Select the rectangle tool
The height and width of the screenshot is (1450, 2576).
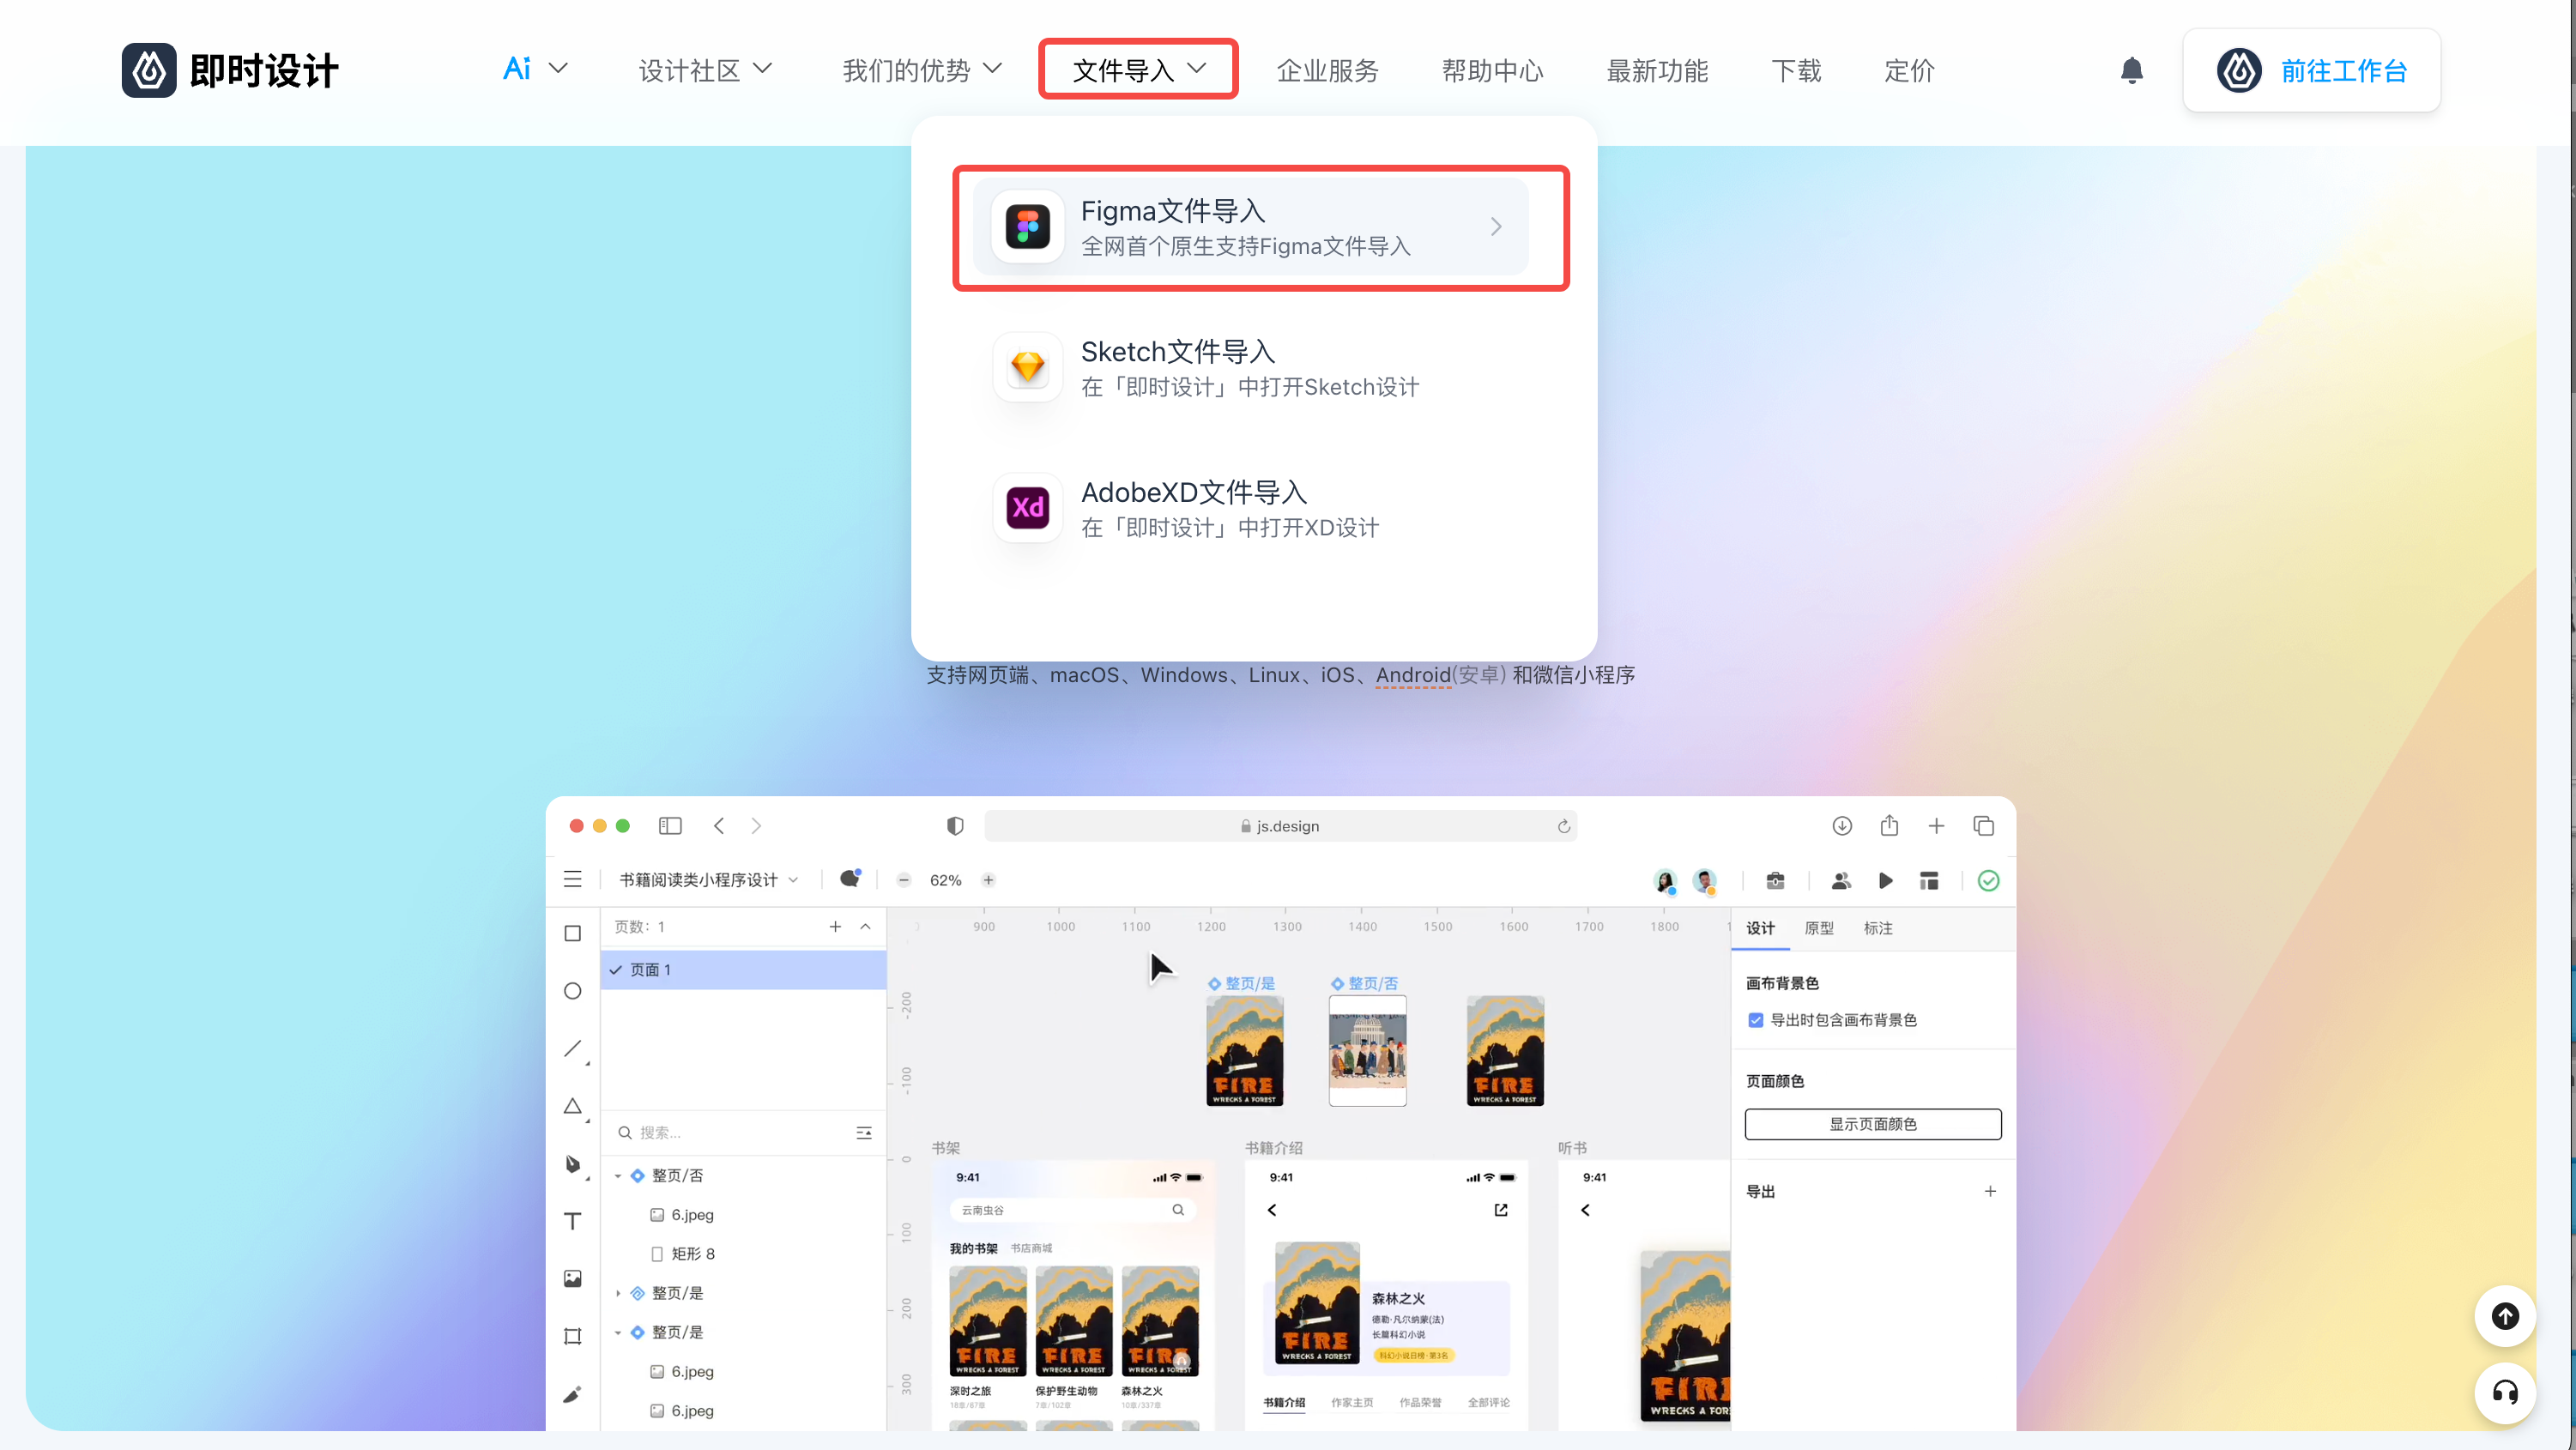(x=573, y=934)
